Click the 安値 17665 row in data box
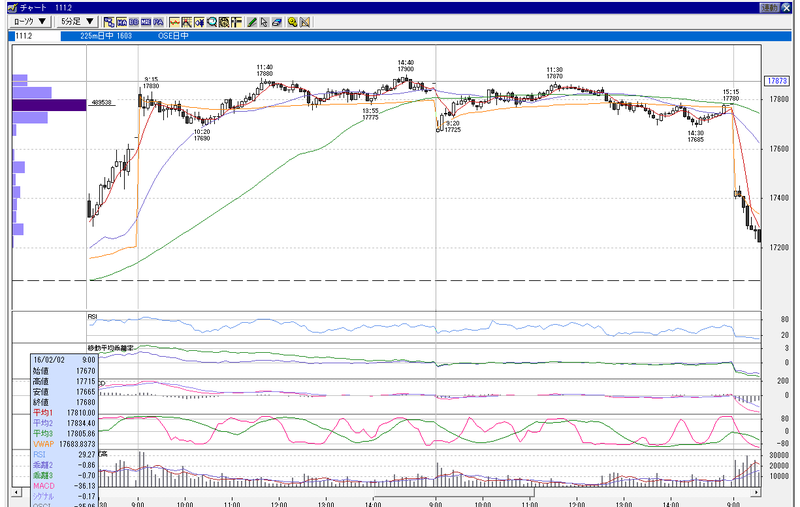800x507 pixels. (64, 392)
